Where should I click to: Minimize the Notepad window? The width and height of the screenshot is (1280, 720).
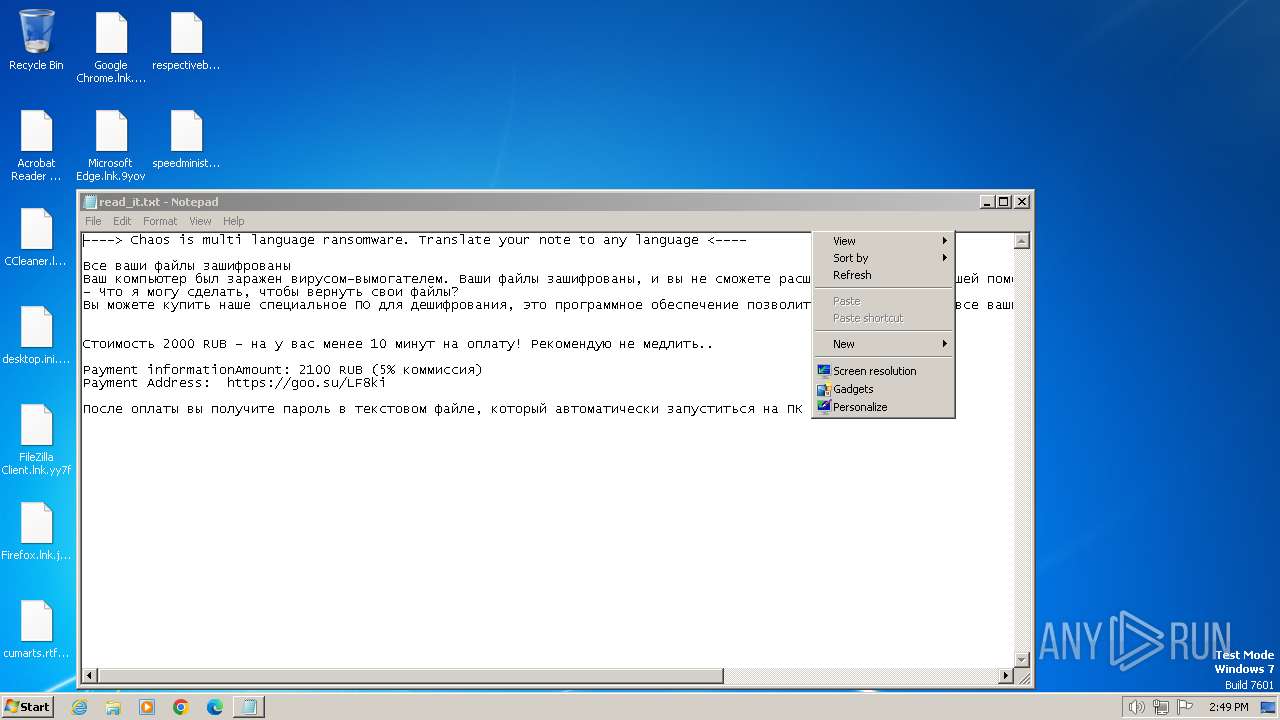point(988,201)
